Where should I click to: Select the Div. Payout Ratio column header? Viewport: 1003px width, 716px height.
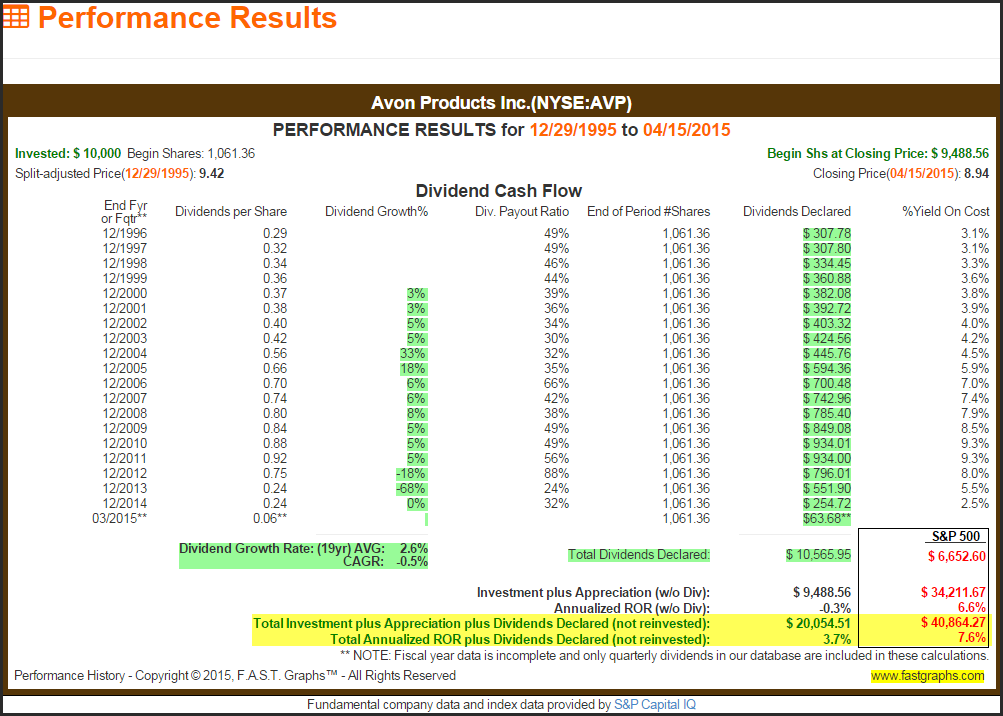click(521, 211)
